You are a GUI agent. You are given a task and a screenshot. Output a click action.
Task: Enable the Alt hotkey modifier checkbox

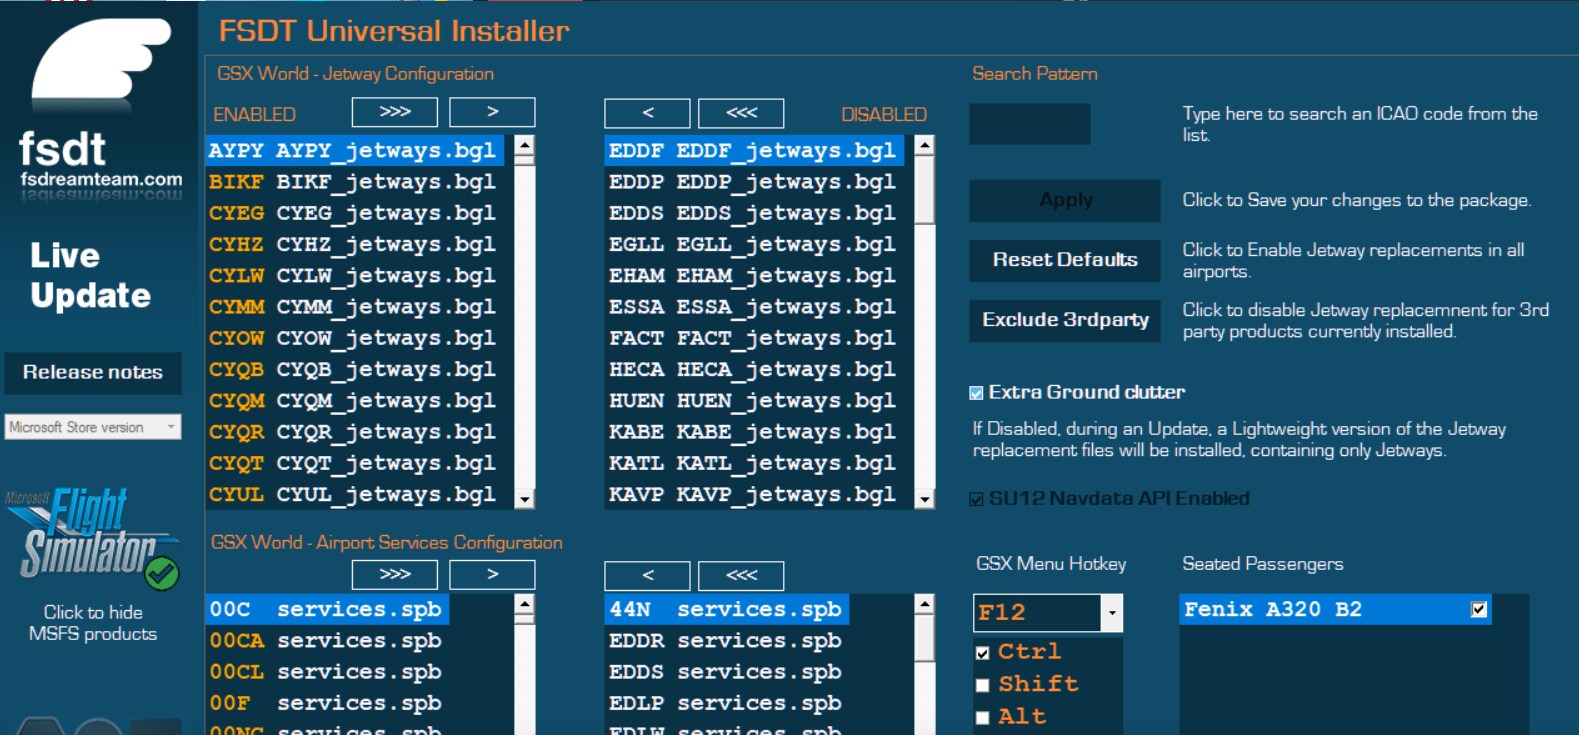click(983, 717)
